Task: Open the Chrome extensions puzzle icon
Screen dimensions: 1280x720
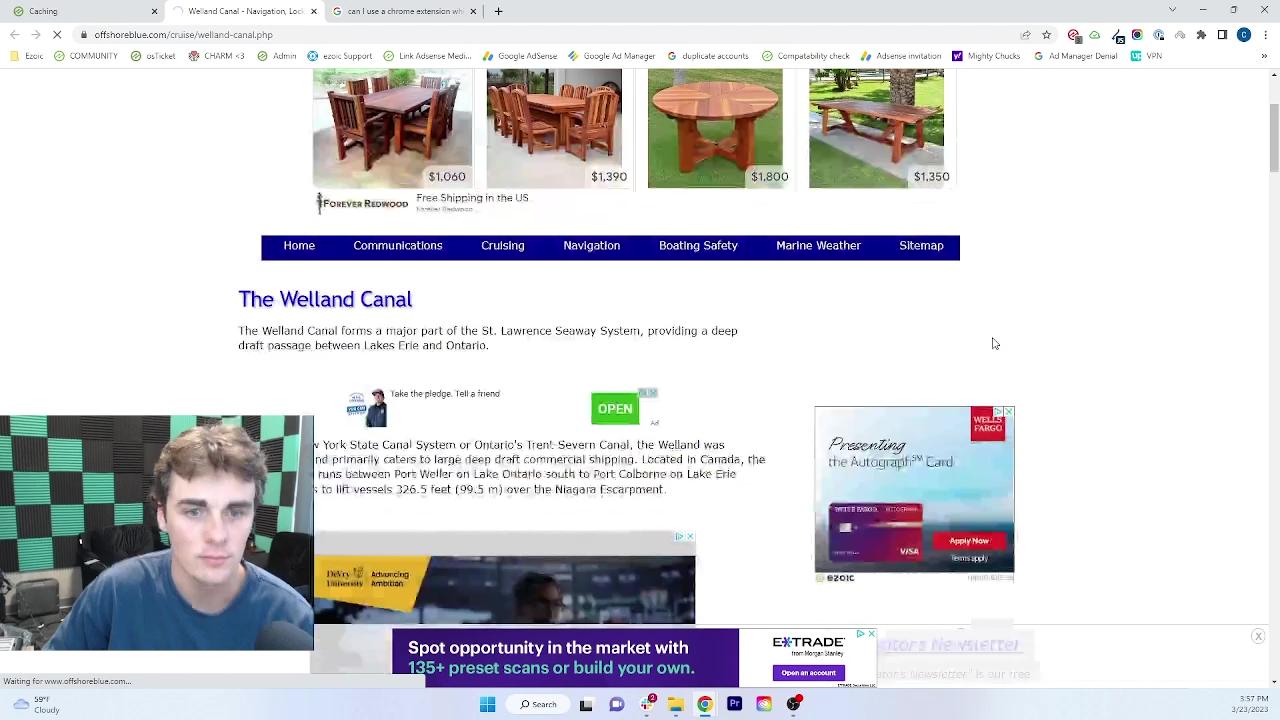Action: pyautogui.click(x=1201, y=35)
